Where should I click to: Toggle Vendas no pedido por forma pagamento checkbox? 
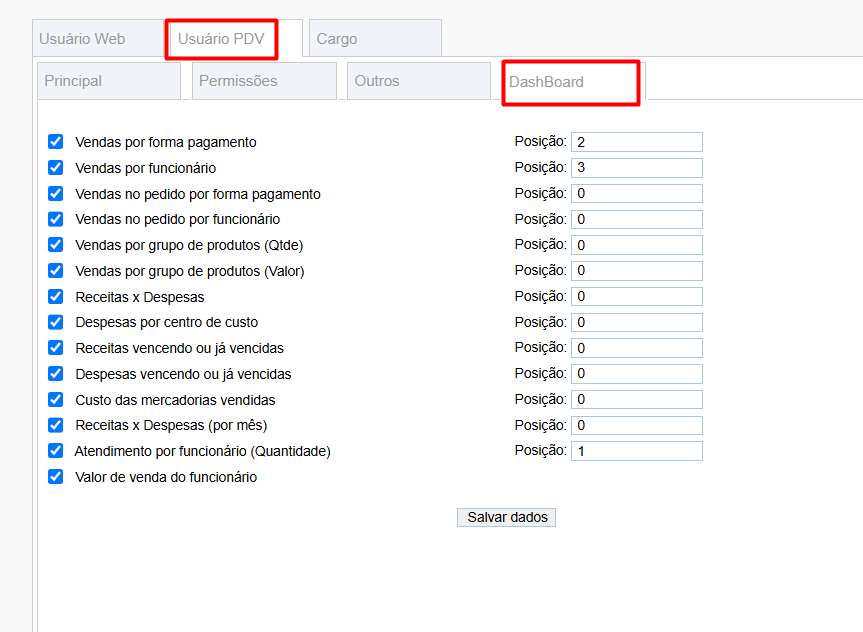(56, 193)
